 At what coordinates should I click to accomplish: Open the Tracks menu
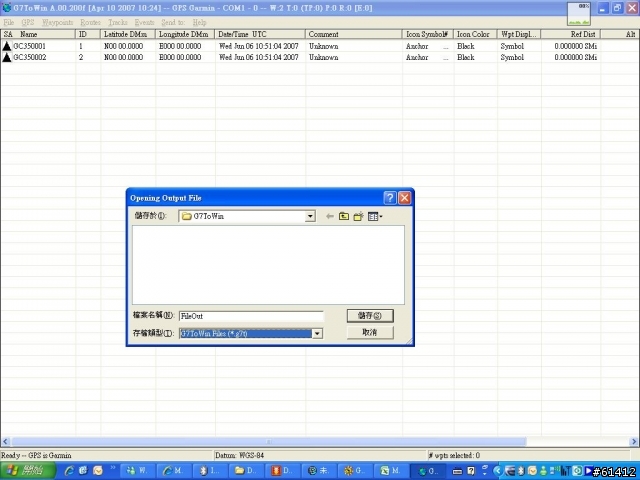(x=118, y=22)
